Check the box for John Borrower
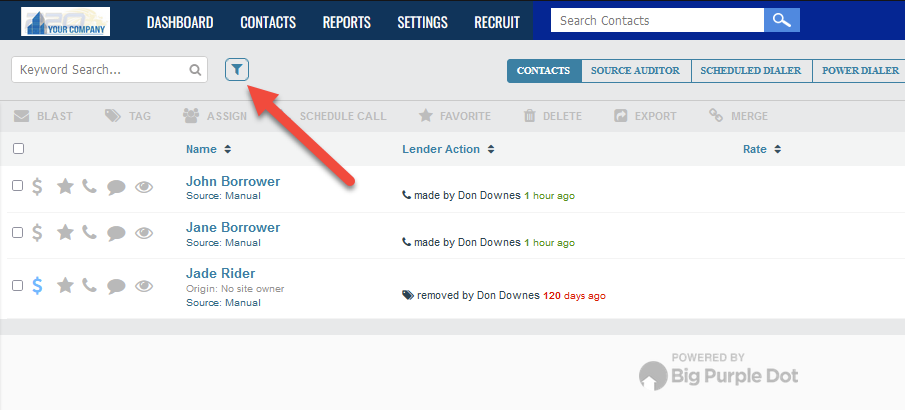This screenshot has width=905, height=410. click(x=17, y=186)
